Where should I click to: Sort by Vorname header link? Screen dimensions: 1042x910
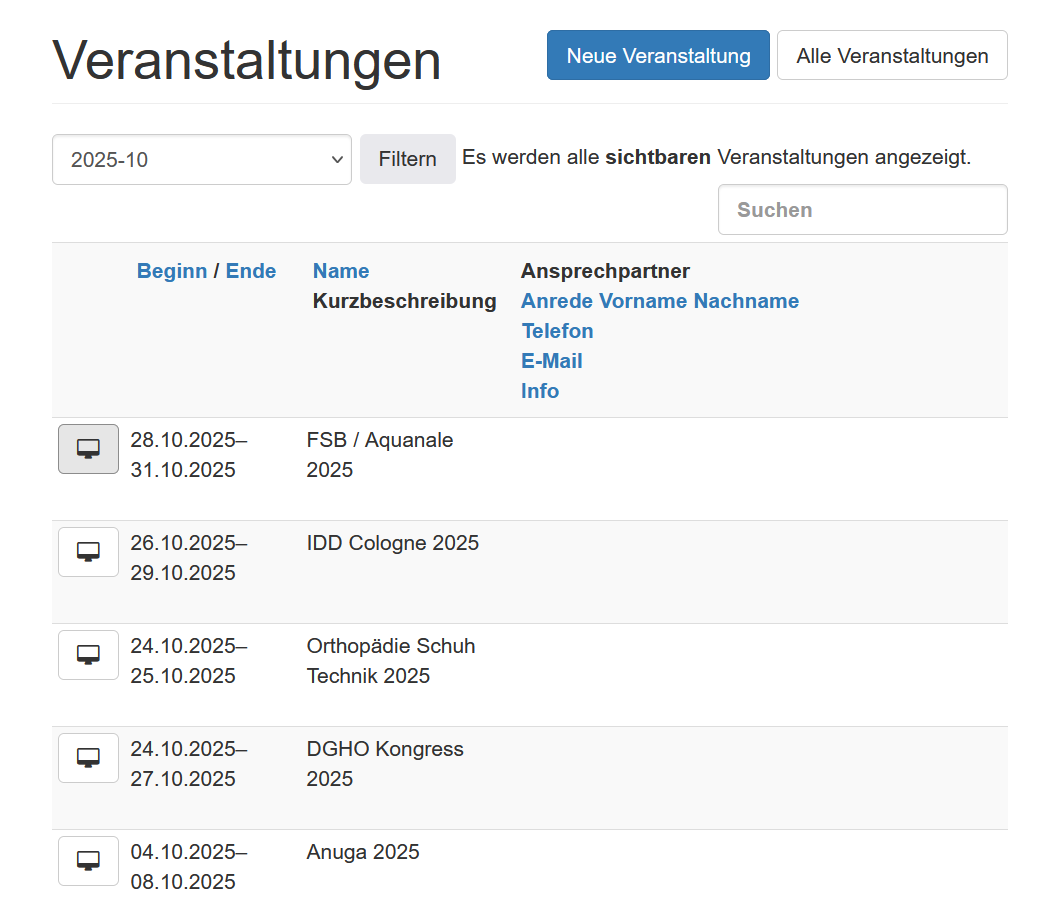(645, 301)
